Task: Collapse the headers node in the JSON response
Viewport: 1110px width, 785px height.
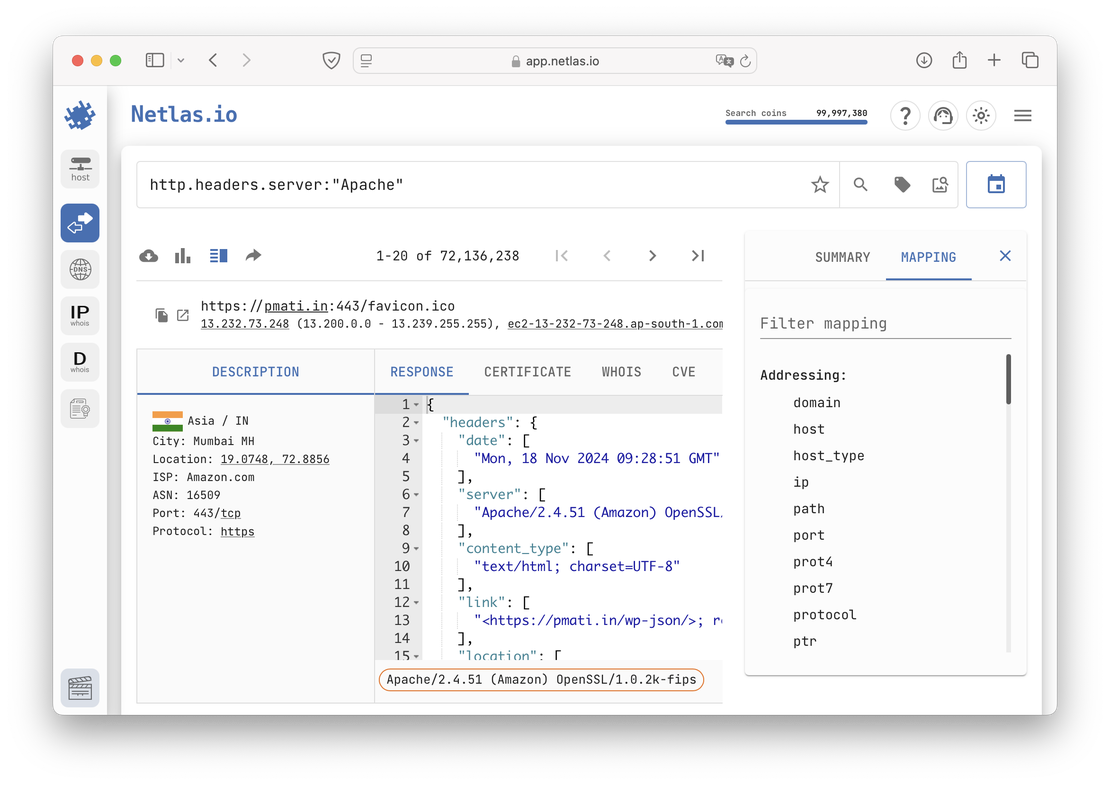Action: (x=416, y=421)
